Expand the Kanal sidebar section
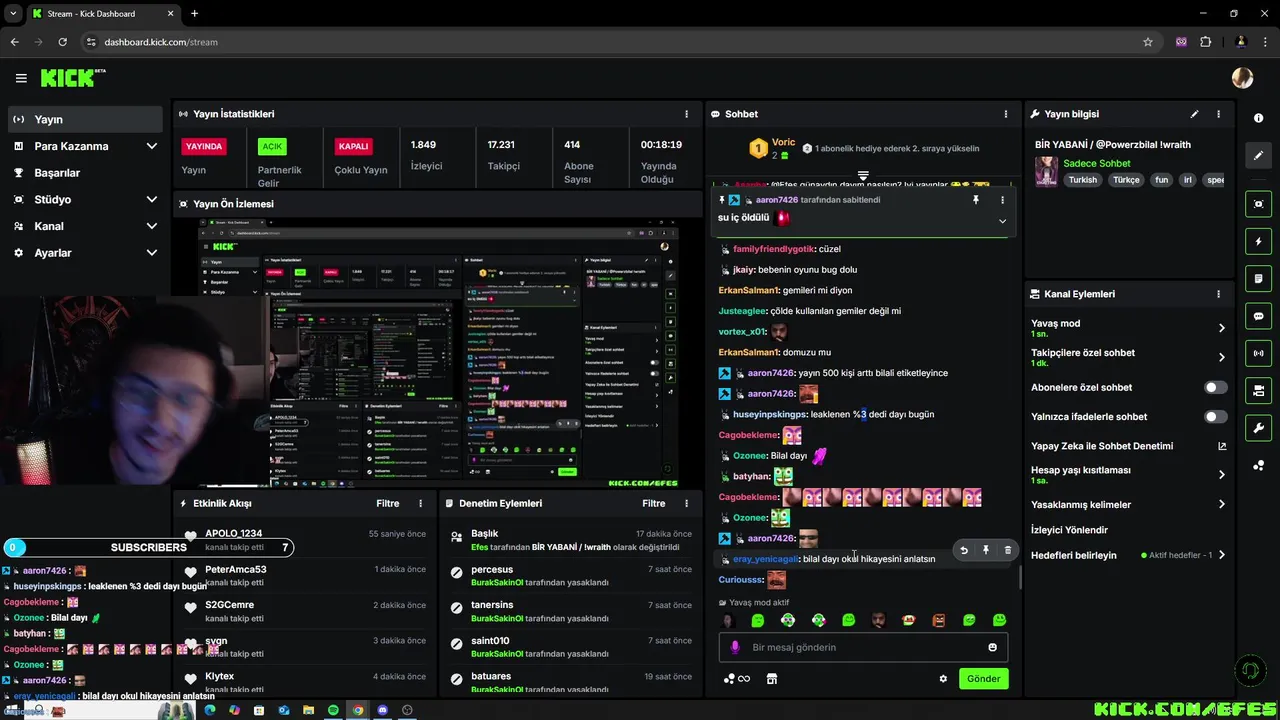 (x=85, y=226)
